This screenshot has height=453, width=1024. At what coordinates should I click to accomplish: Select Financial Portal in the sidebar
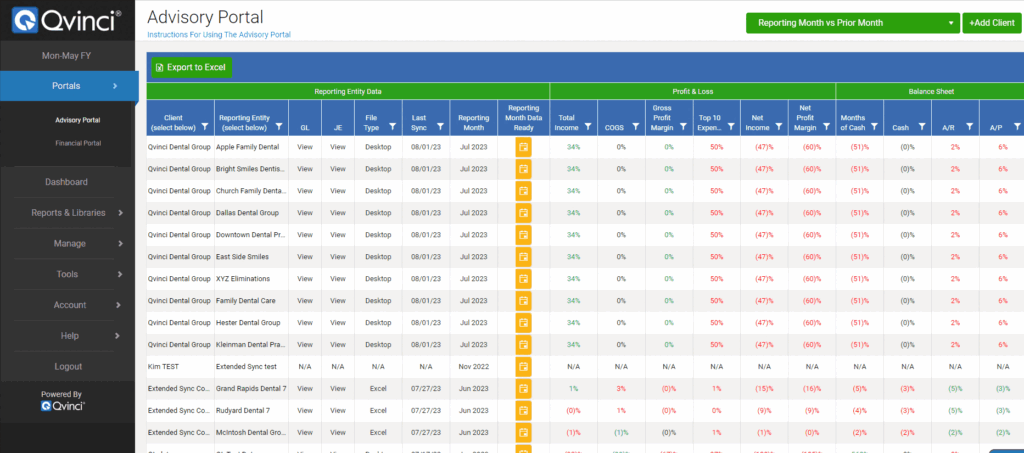(x=78, y=144)
